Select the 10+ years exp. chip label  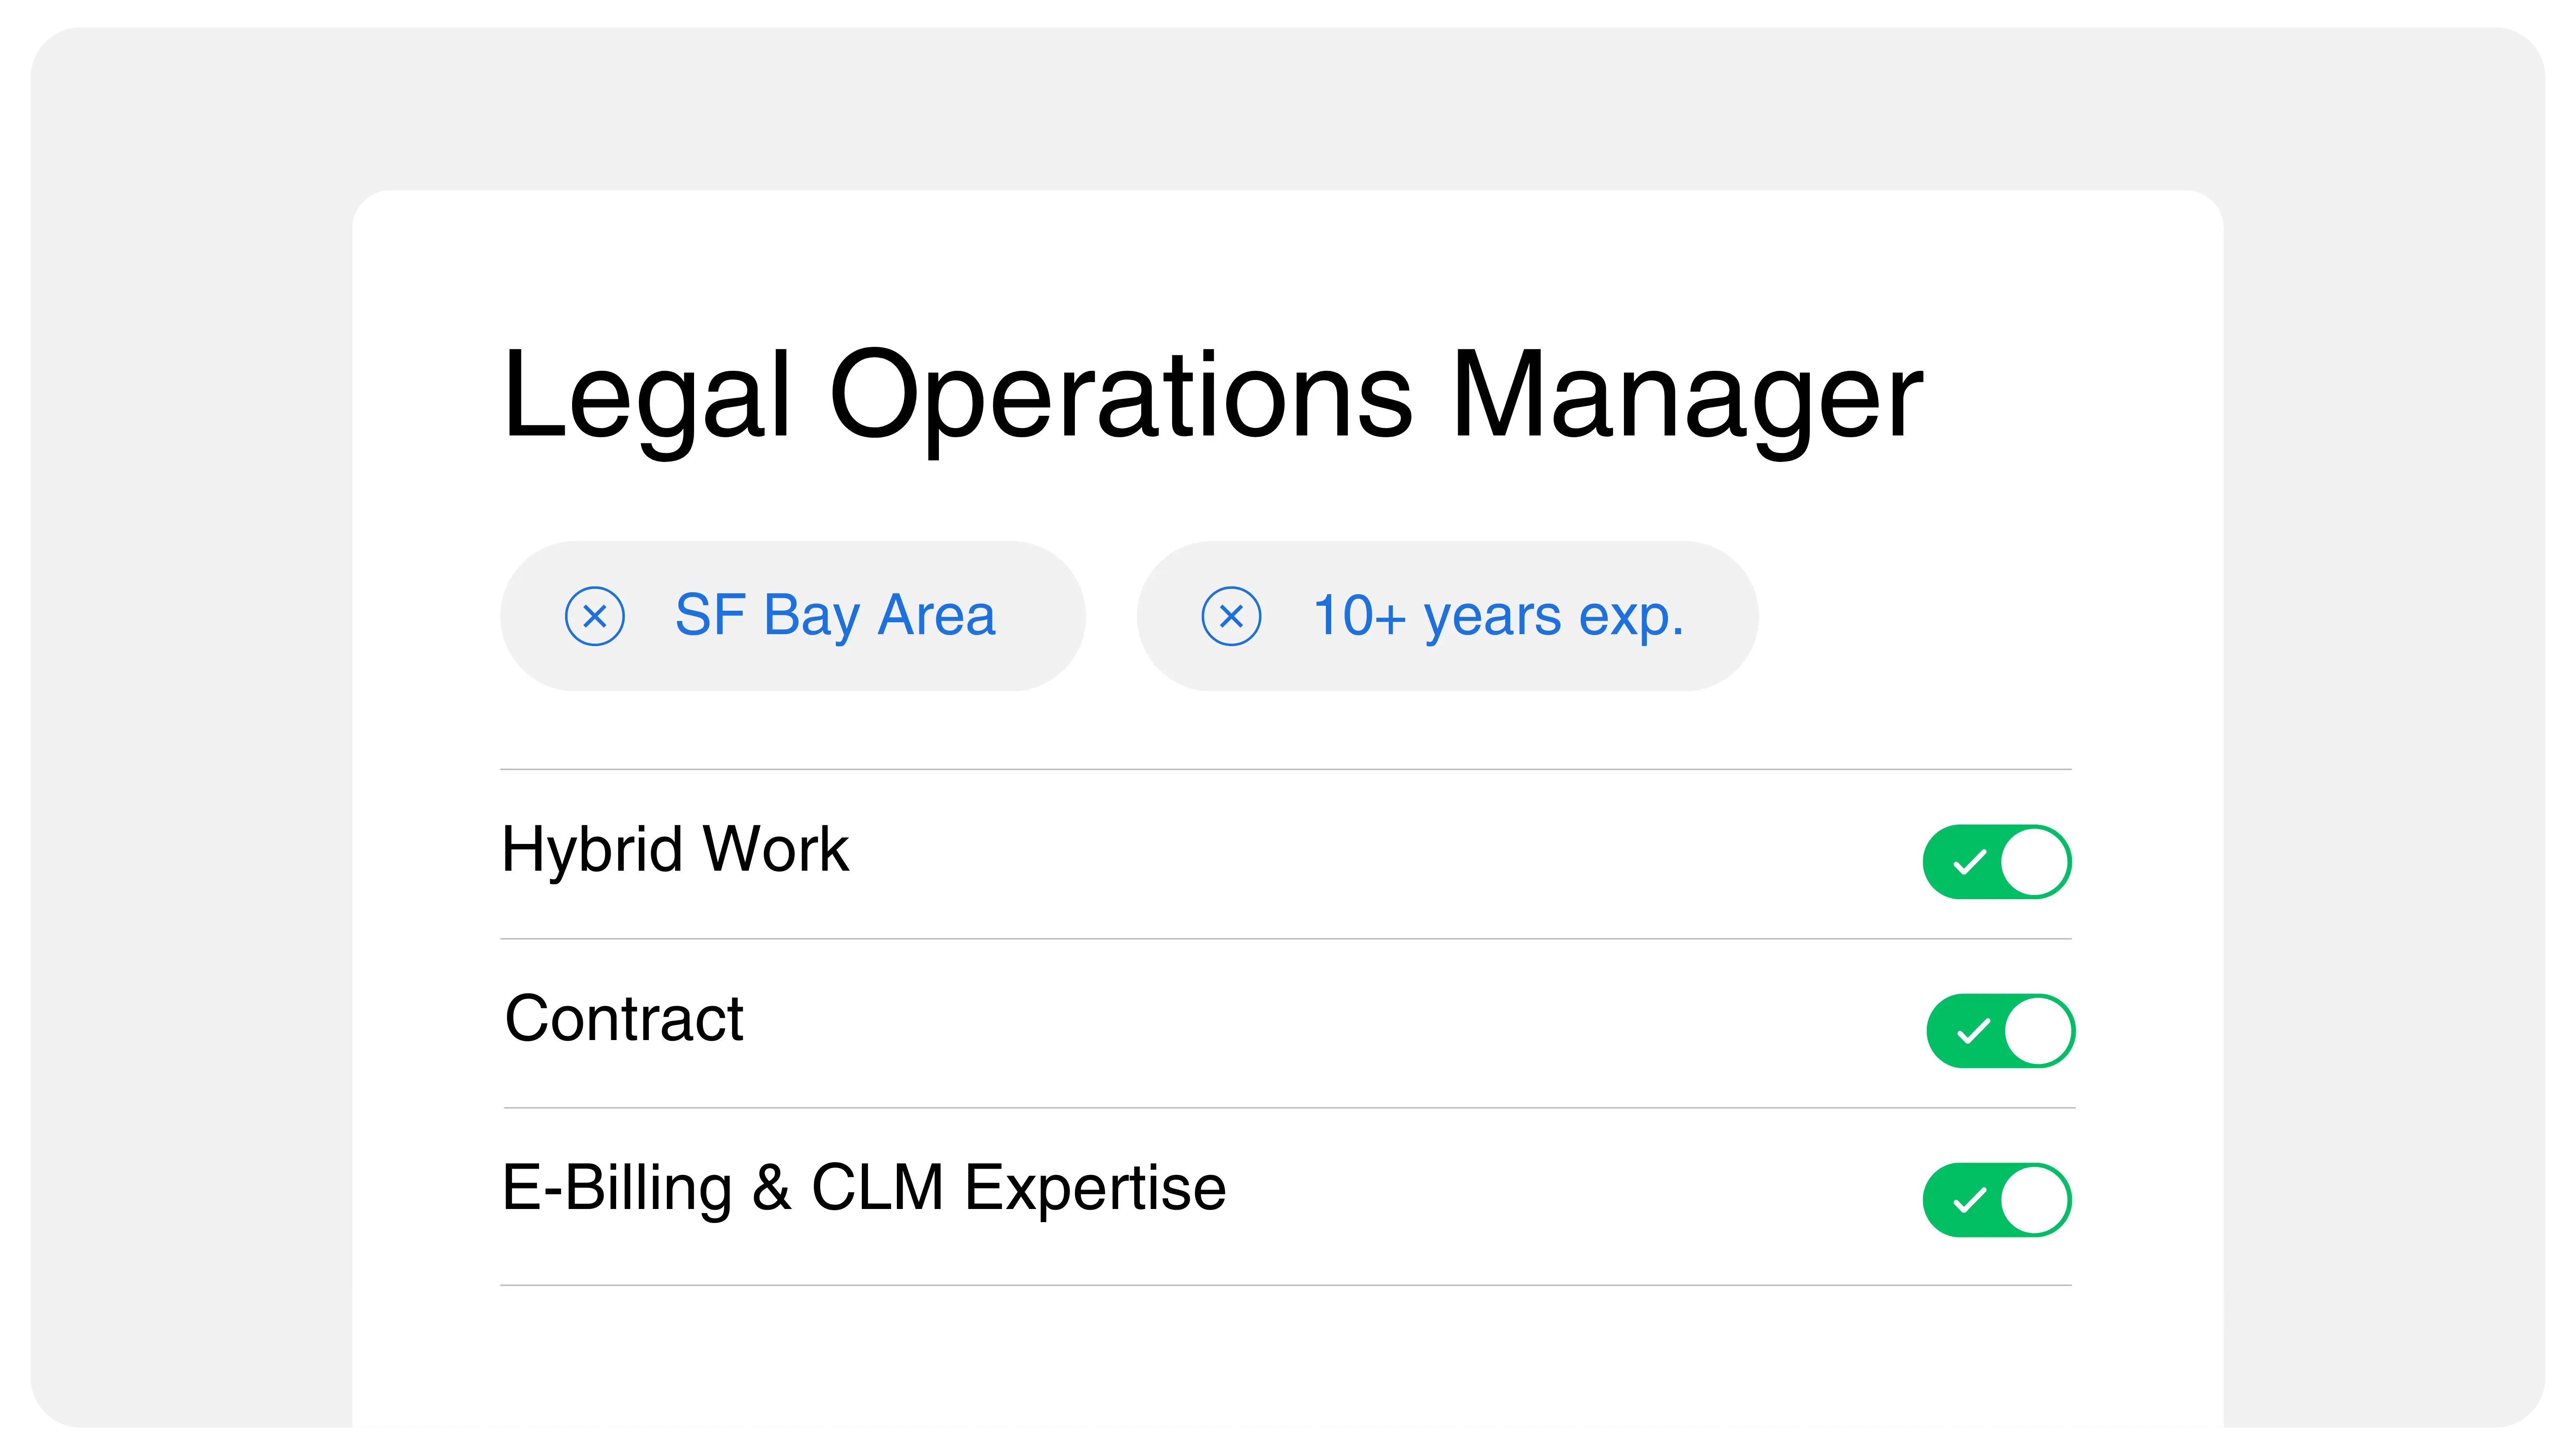pyautogui.click(x=1498, y=616)
